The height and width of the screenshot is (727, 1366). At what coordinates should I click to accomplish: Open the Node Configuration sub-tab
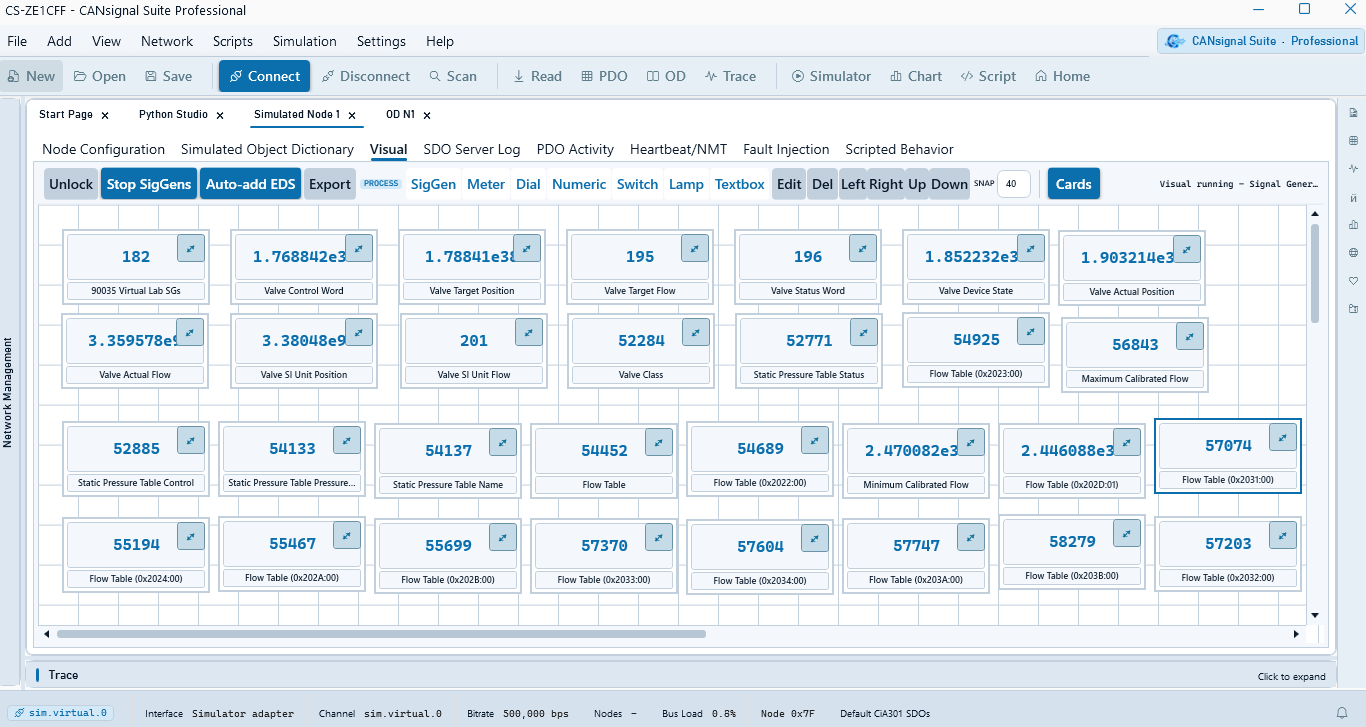[x=104, y=149]
